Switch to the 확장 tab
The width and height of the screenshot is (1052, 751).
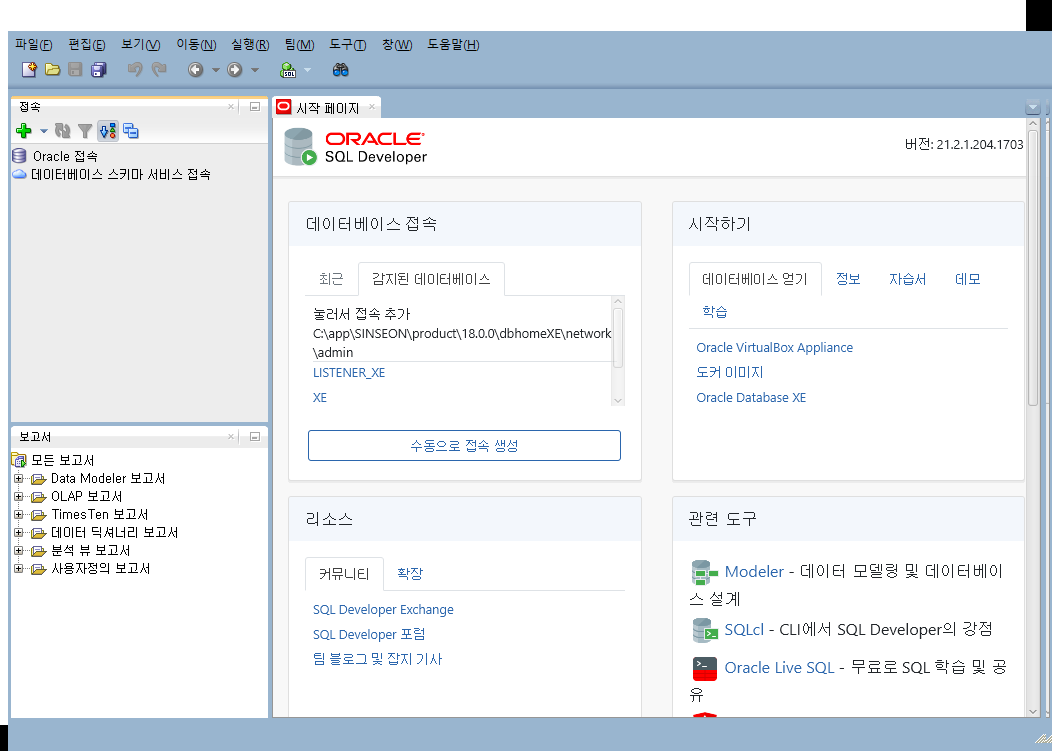pos(410,574)
